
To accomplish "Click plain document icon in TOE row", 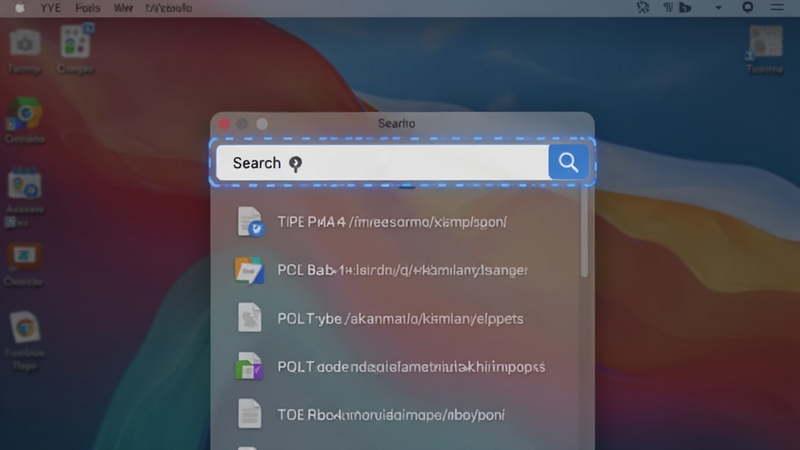I will pos(249,413).
